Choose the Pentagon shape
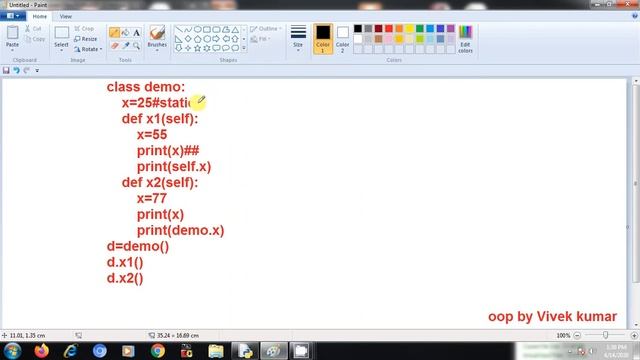 198,39
